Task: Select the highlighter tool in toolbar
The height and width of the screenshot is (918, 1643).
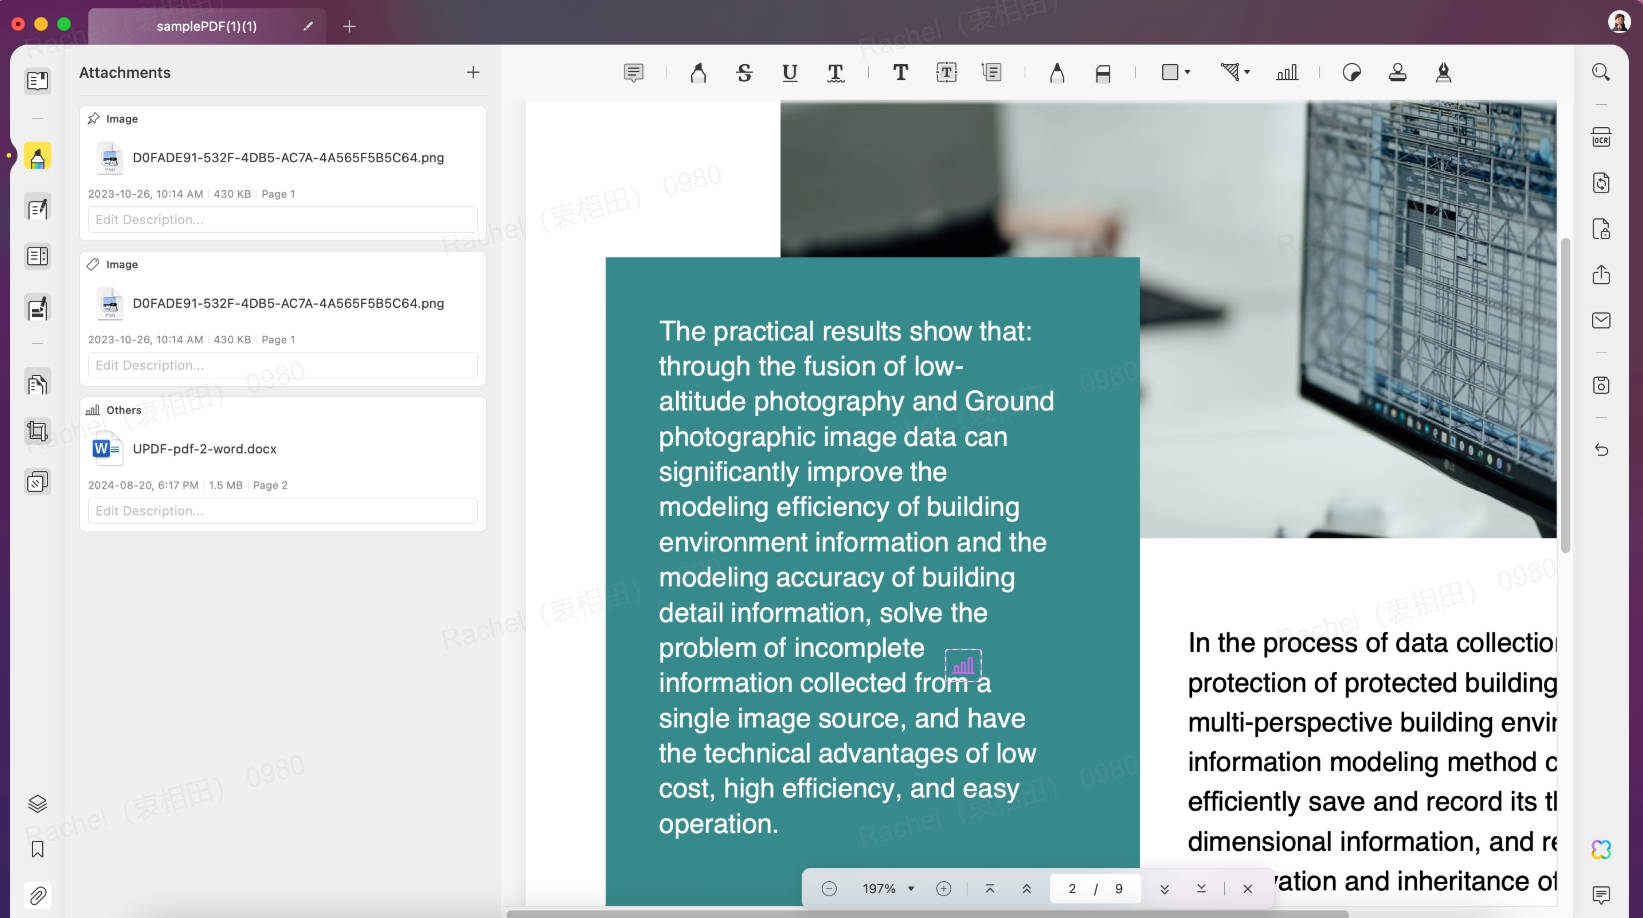Action: pos(698,73)
